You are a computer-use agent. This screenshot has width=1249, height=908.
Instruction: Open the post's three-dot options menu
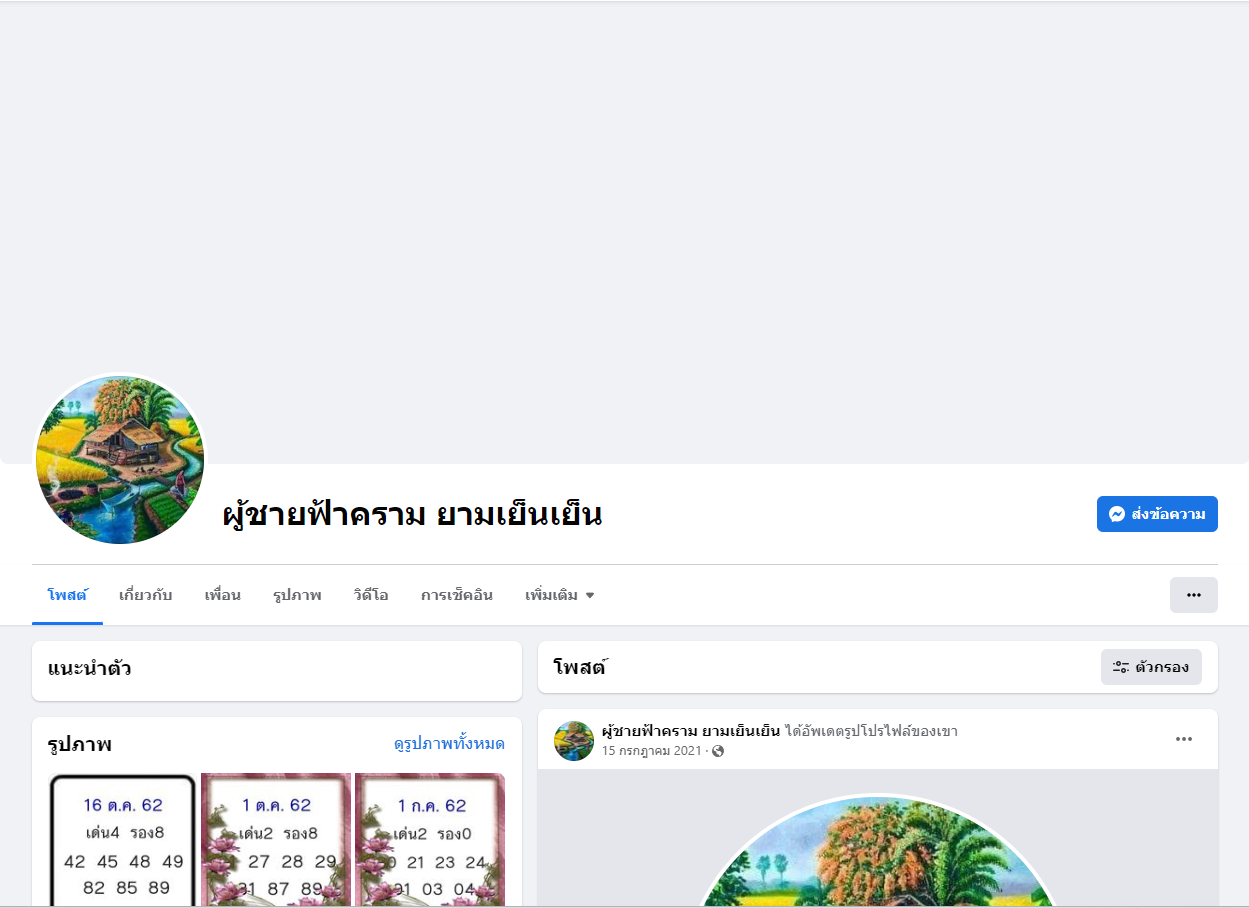click(x=1184, y=739)
